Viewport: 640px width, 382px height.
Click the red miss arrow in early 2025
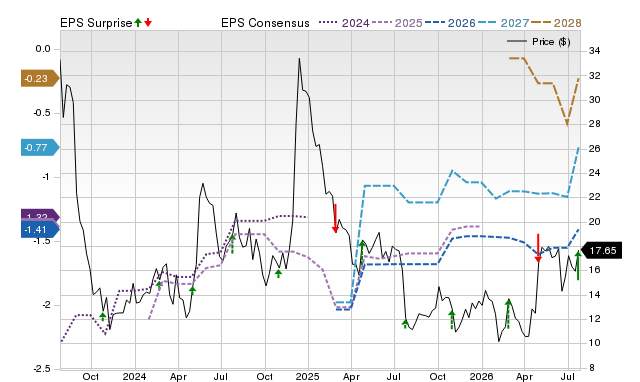[336, 218]
